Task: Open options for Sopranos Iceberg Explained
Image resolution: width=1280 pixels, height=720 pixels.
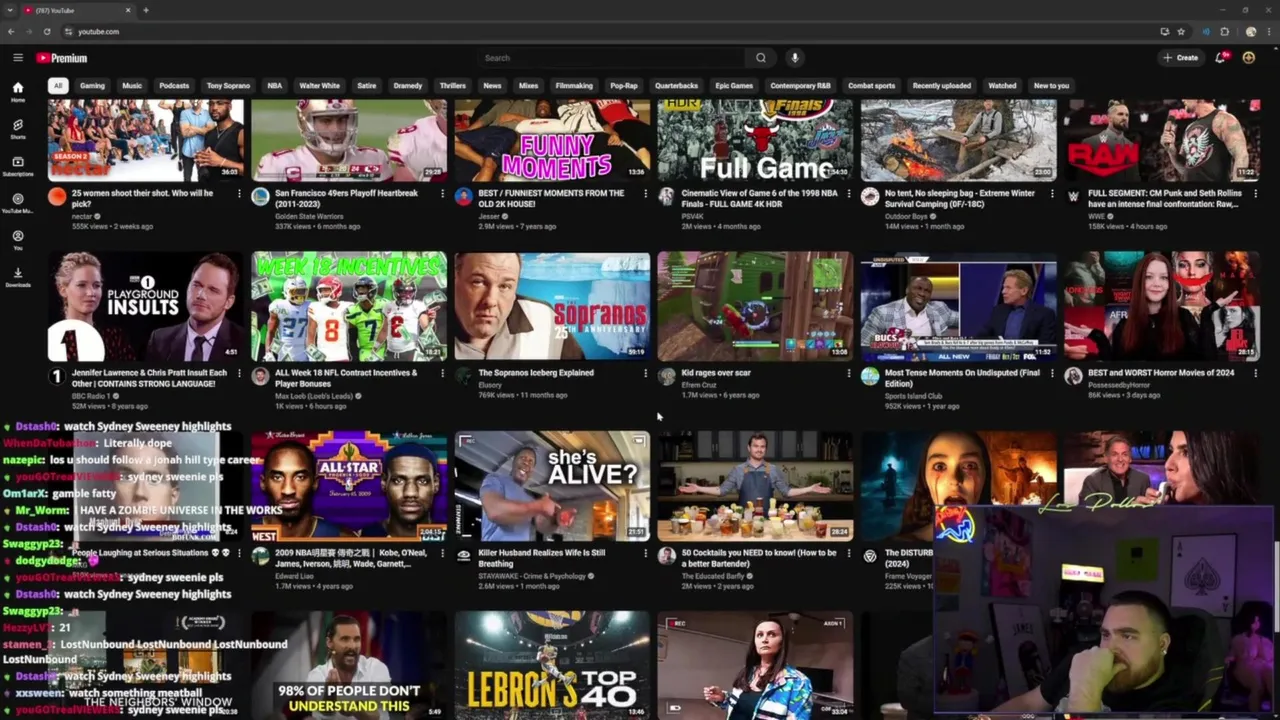Action: (x=645, y=374)
